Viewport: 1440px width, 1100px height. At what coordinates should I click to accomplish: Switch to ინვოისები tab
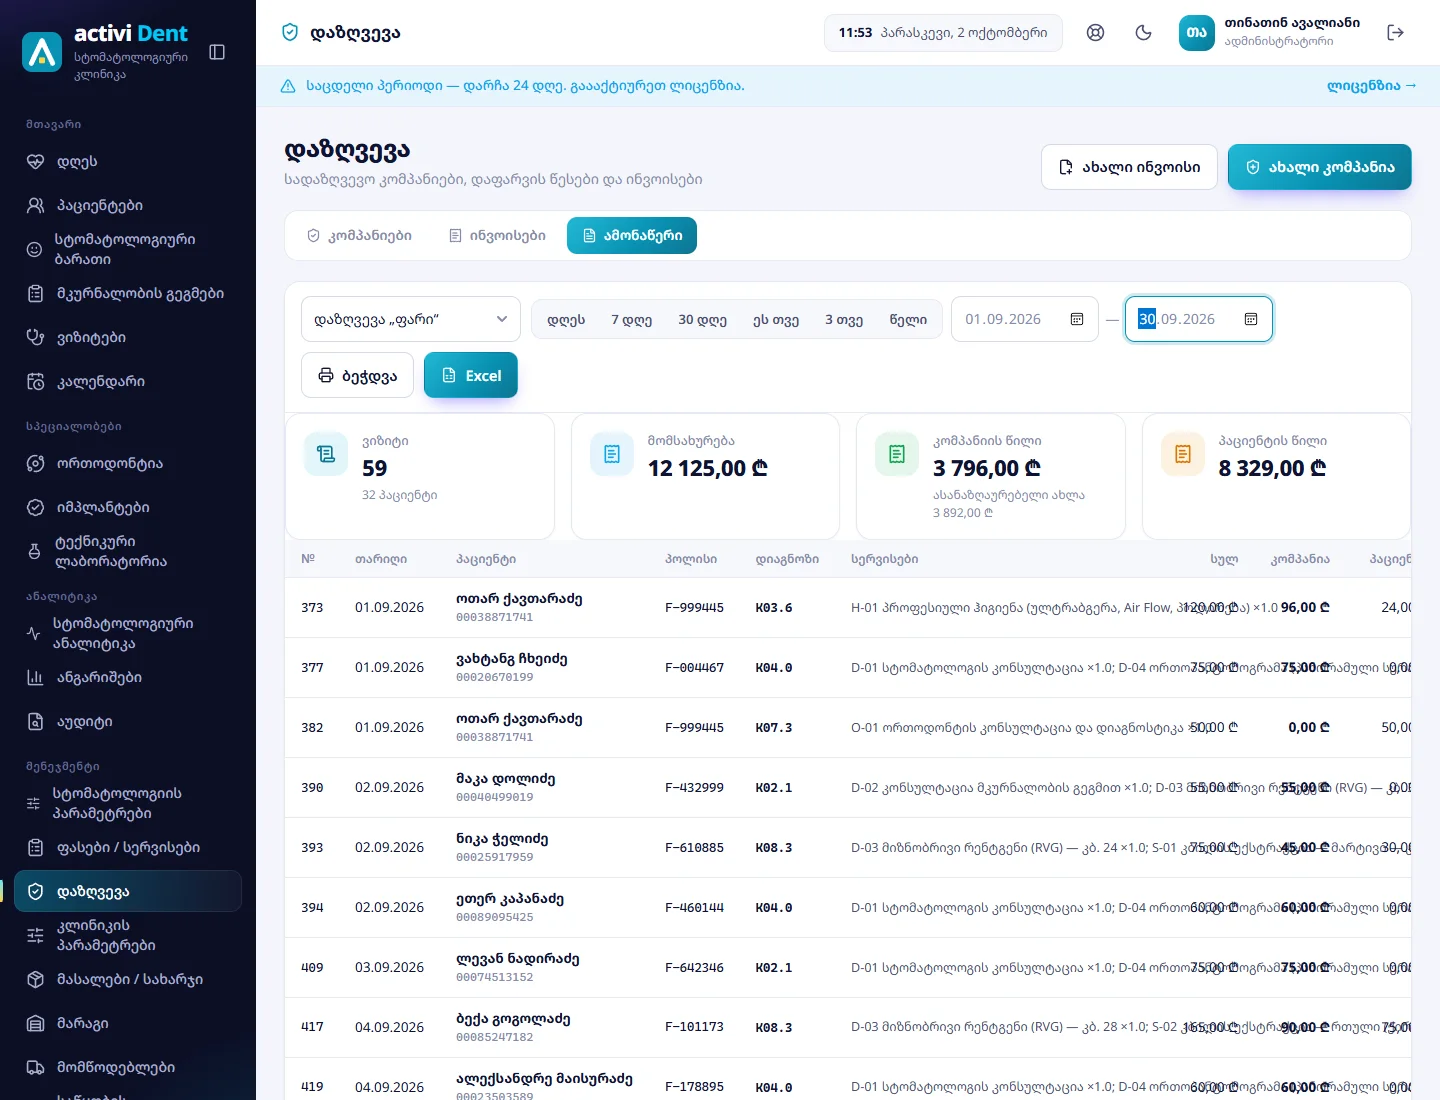coord(497,235)
